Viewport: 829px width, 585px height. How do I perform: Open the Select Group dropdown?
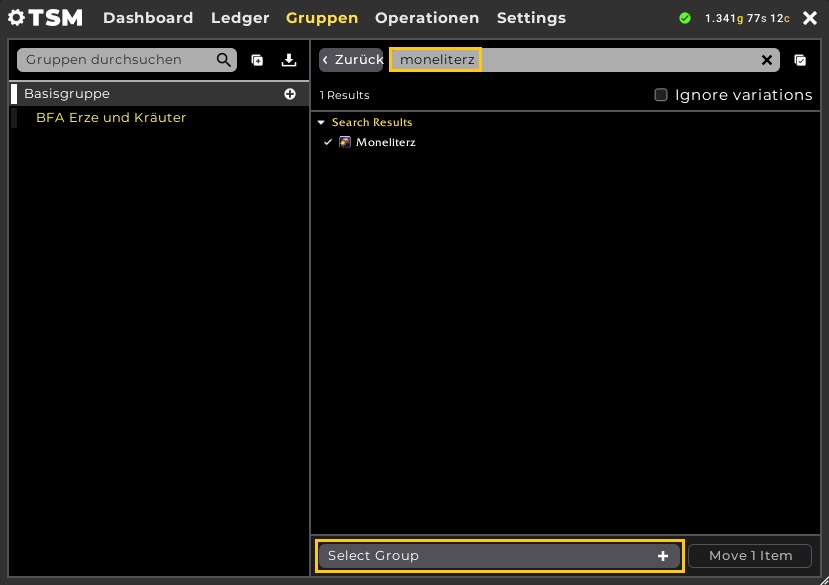(x=499, y=556)
